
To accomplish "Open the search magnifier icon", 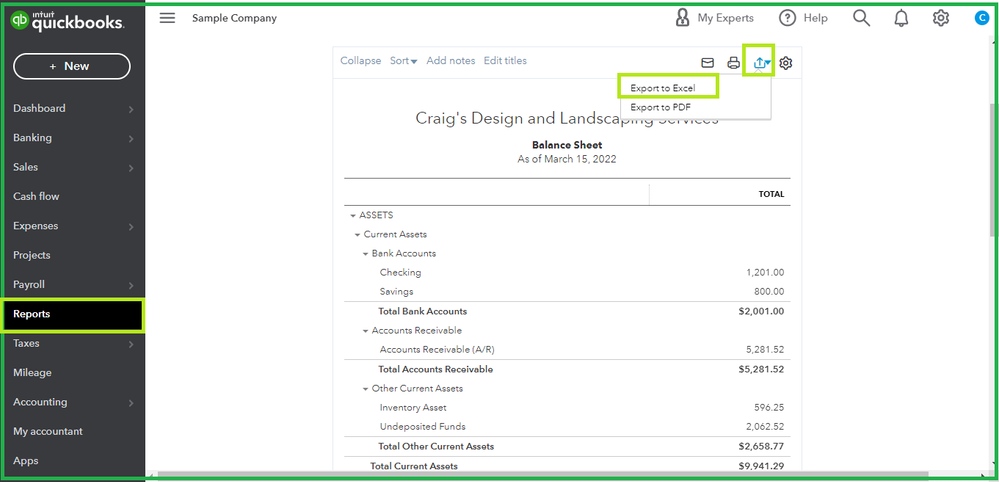I will click(x=861, y=18).
